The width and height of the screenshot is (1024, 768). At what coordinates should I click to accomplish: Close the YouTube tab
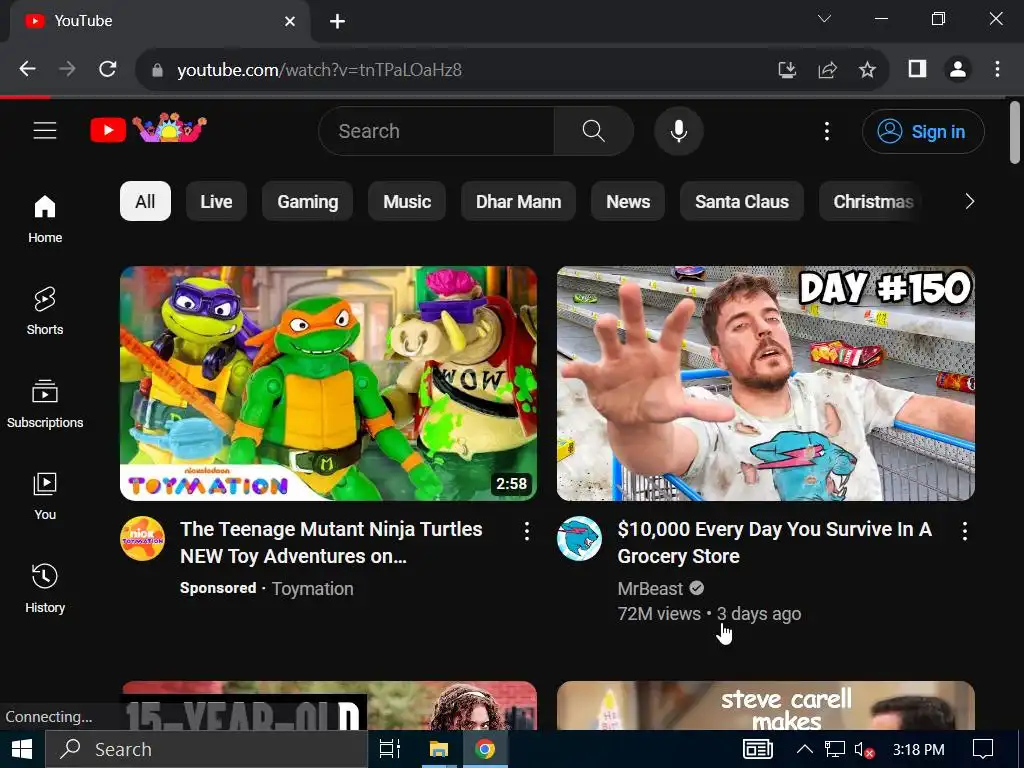[x=290, y=22]
